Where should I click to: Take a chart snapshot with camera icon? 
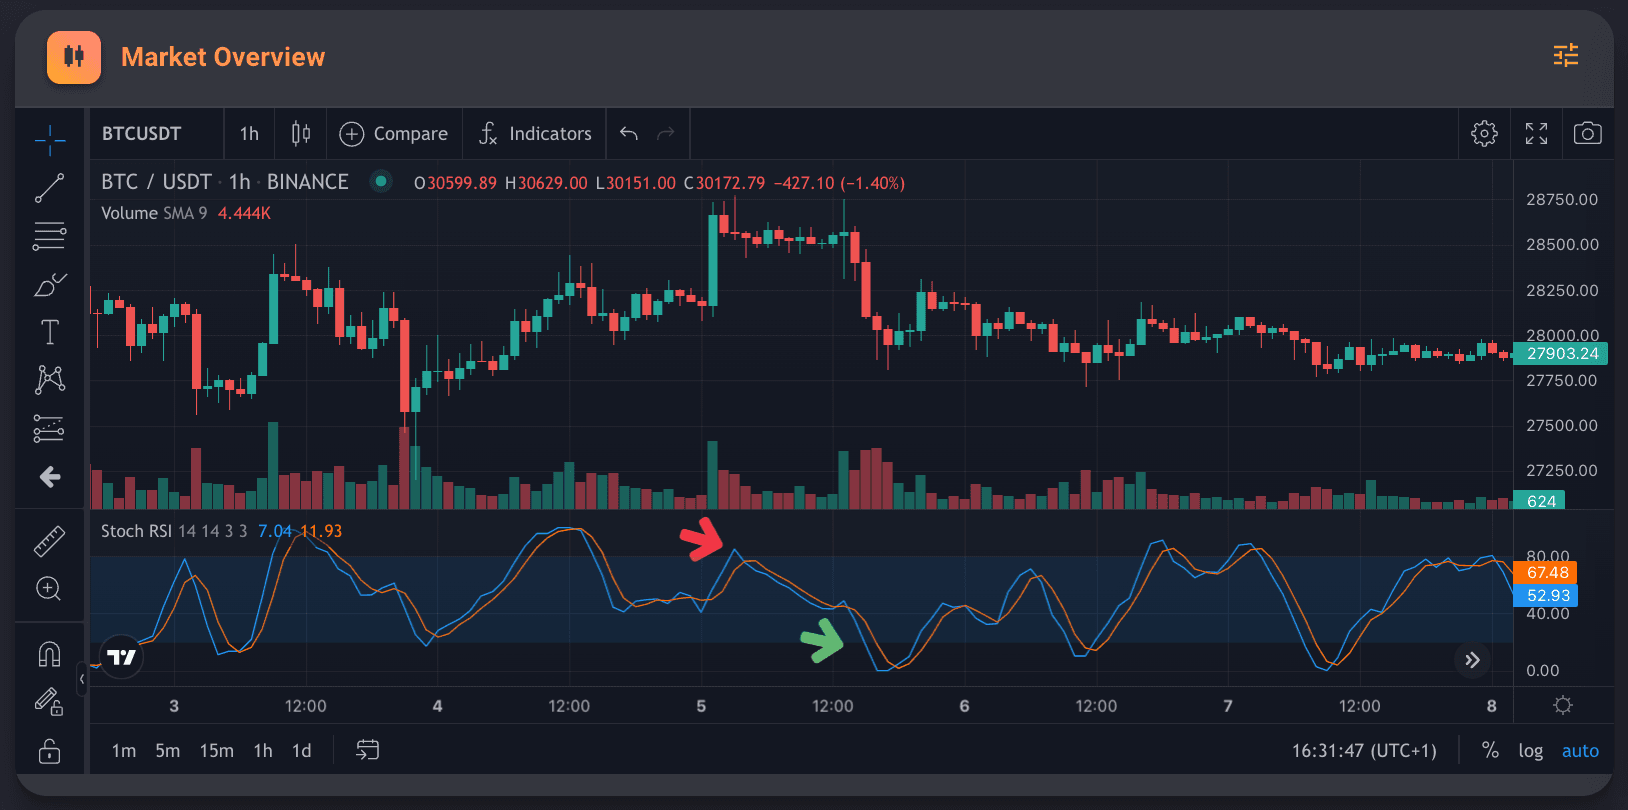[1587, 134]
